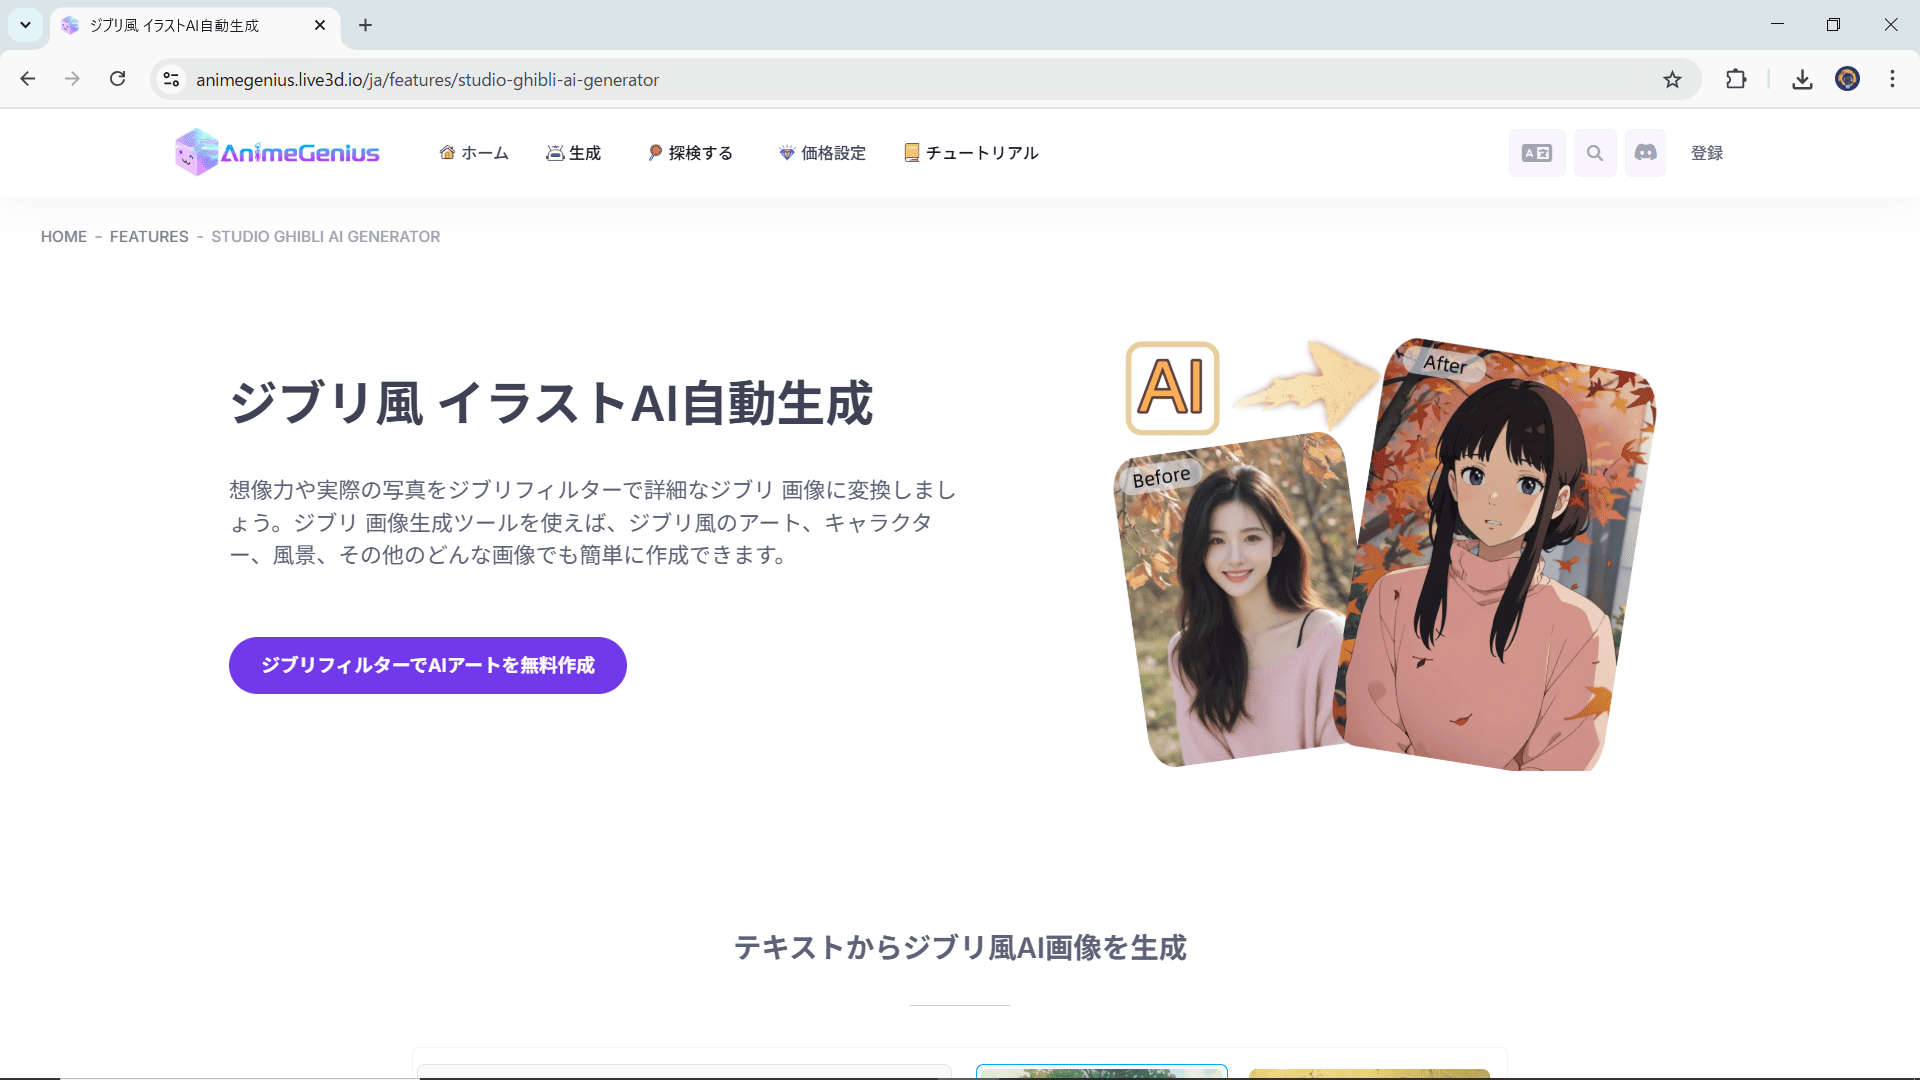The image size is (1920, 1080).
Task: Go to HOME breadcrumb
Action: (64, 237)
